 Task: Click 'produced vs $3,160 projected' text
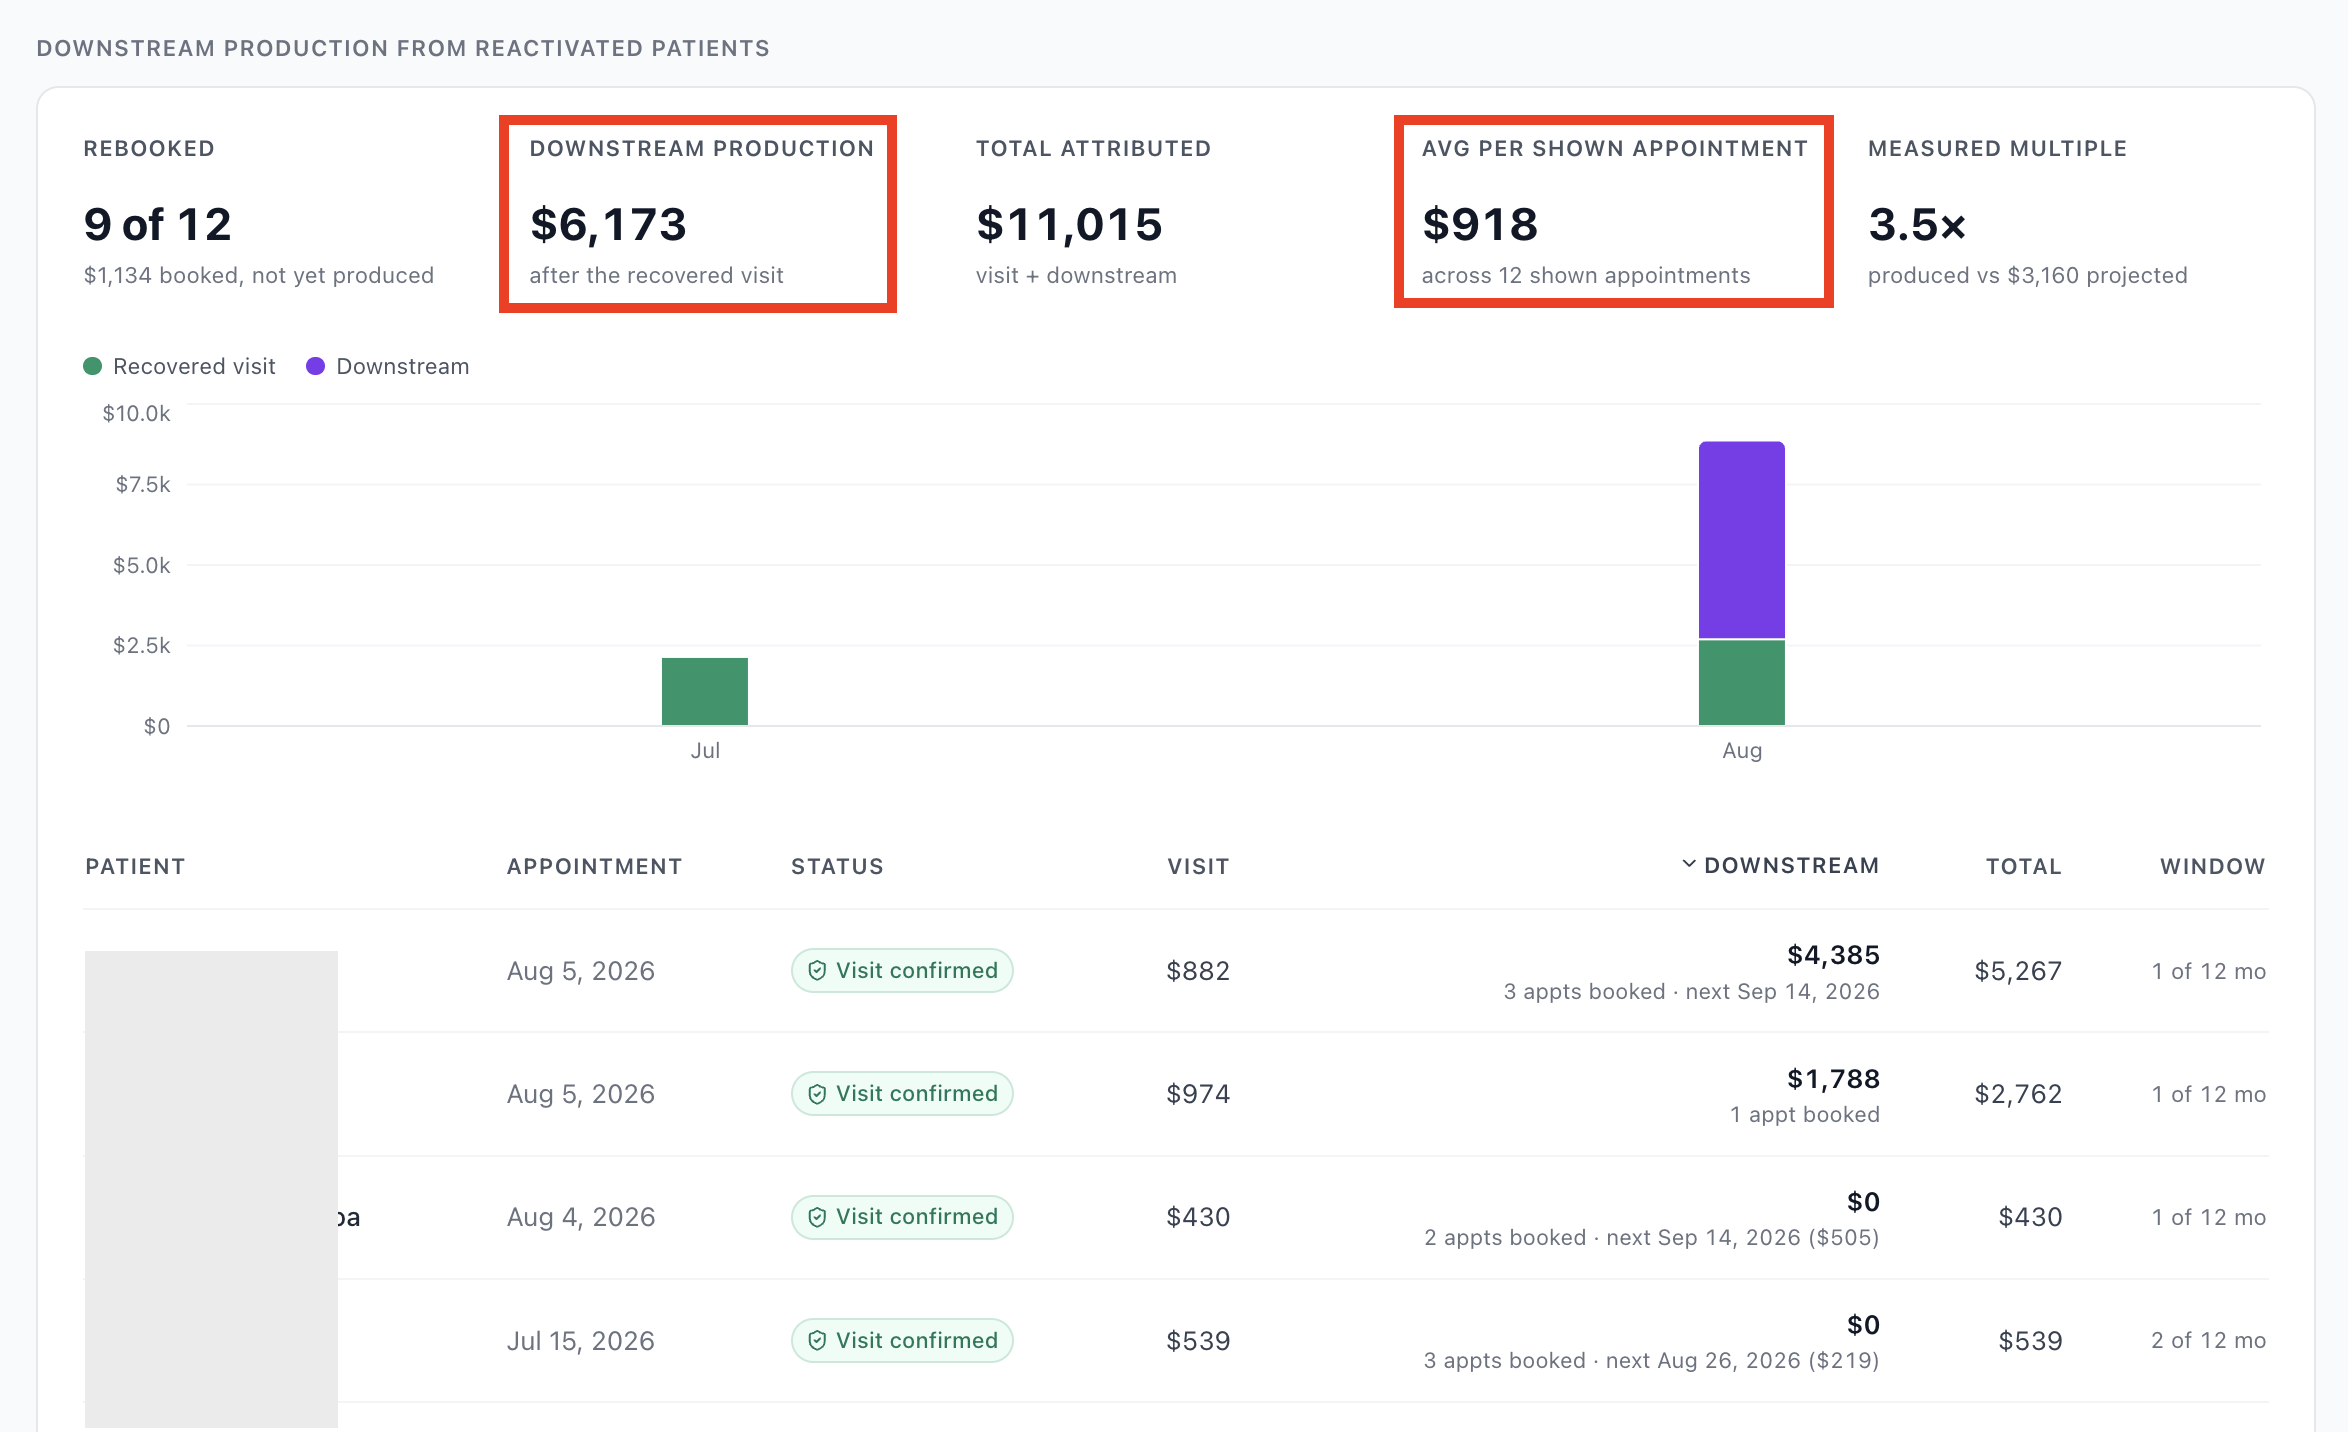(x=2027, y=275)
